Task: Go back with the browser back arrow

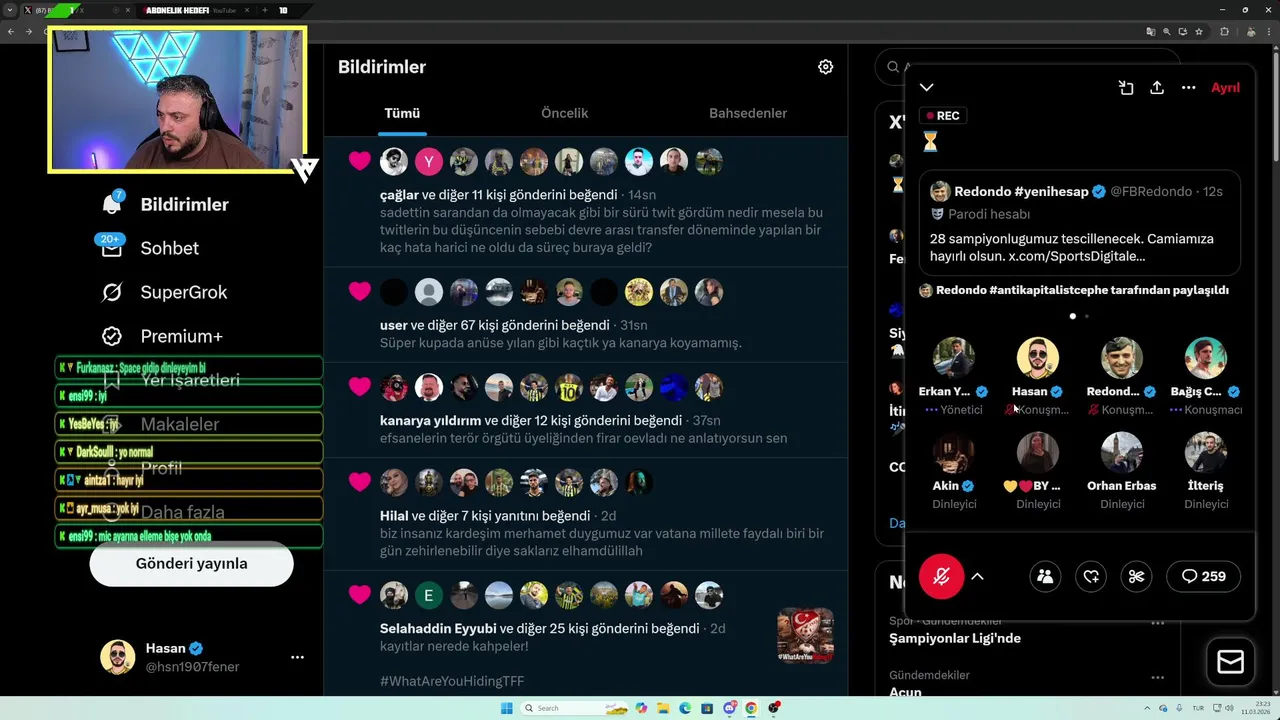Action: (11, 32)
